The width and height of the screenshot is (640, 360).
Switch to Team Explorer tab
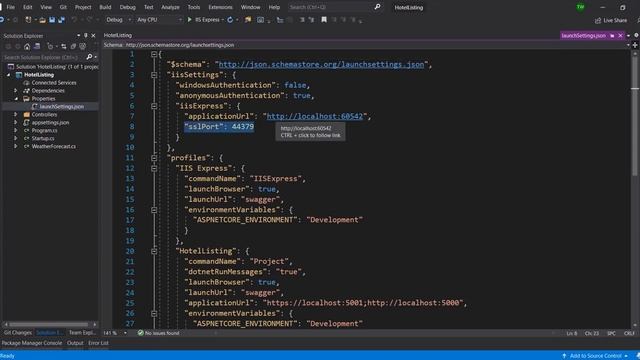(82, 333)
